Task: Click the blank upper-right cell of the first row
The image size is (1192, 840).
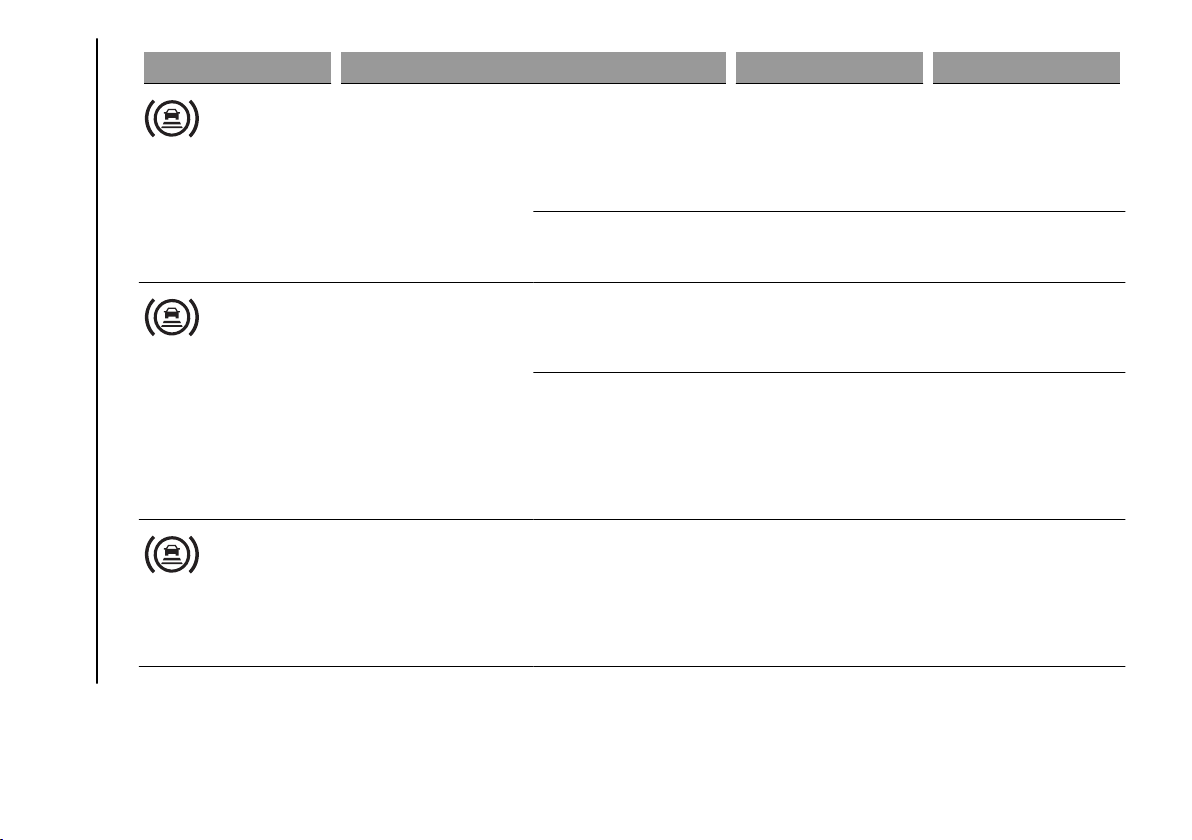Action: (x=829, y=148)
